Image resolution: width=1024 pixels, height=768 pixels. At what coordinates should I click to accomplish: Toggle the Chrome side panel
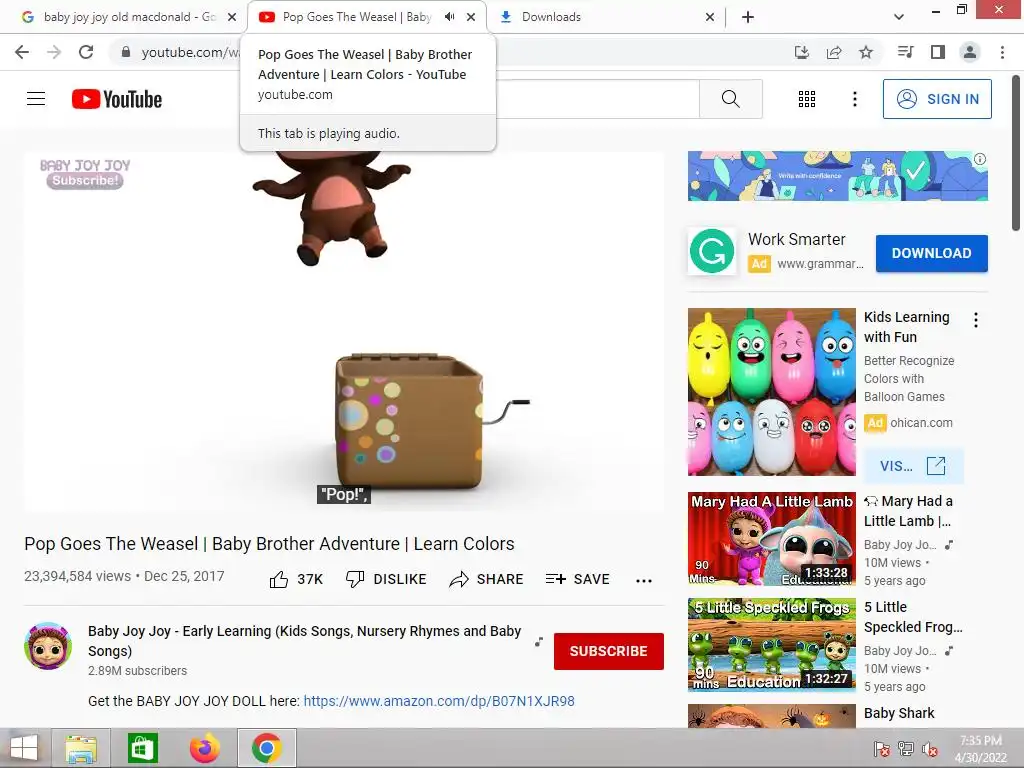point(938,52)
